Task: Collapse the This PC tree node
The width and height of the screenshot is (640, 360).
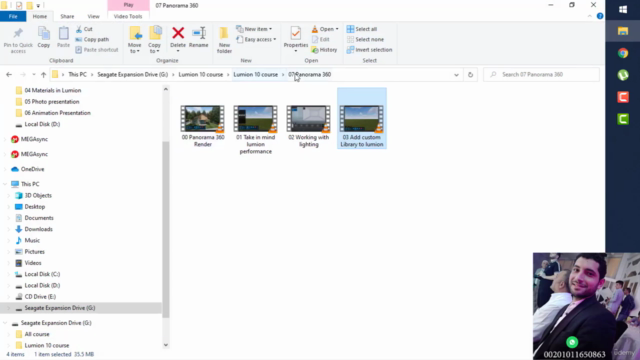Action: (5, 184)
